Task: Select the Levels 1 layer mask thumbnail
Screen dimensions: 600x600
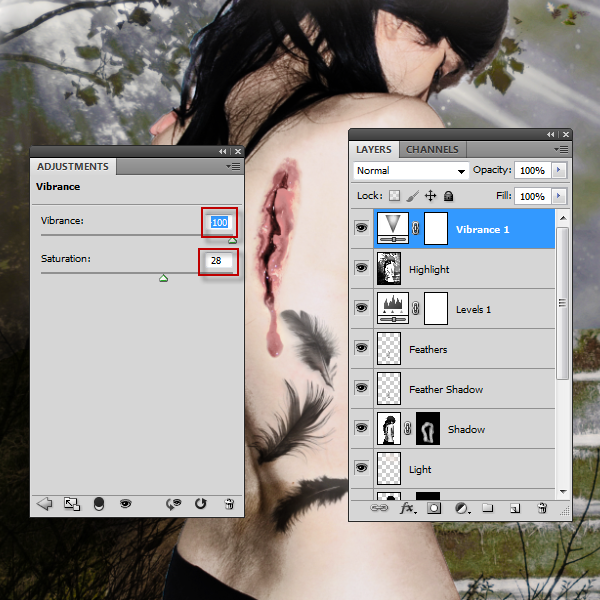Action: click(x=436, y=308)
